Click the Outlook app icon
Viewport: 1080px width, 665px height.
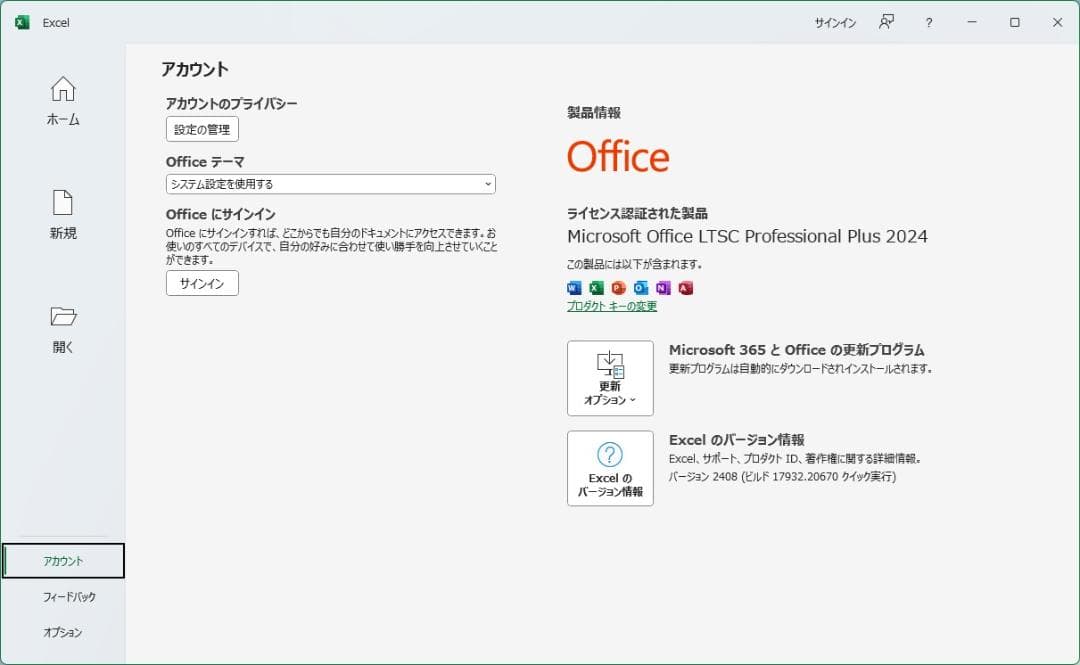[x=641, y=288]
